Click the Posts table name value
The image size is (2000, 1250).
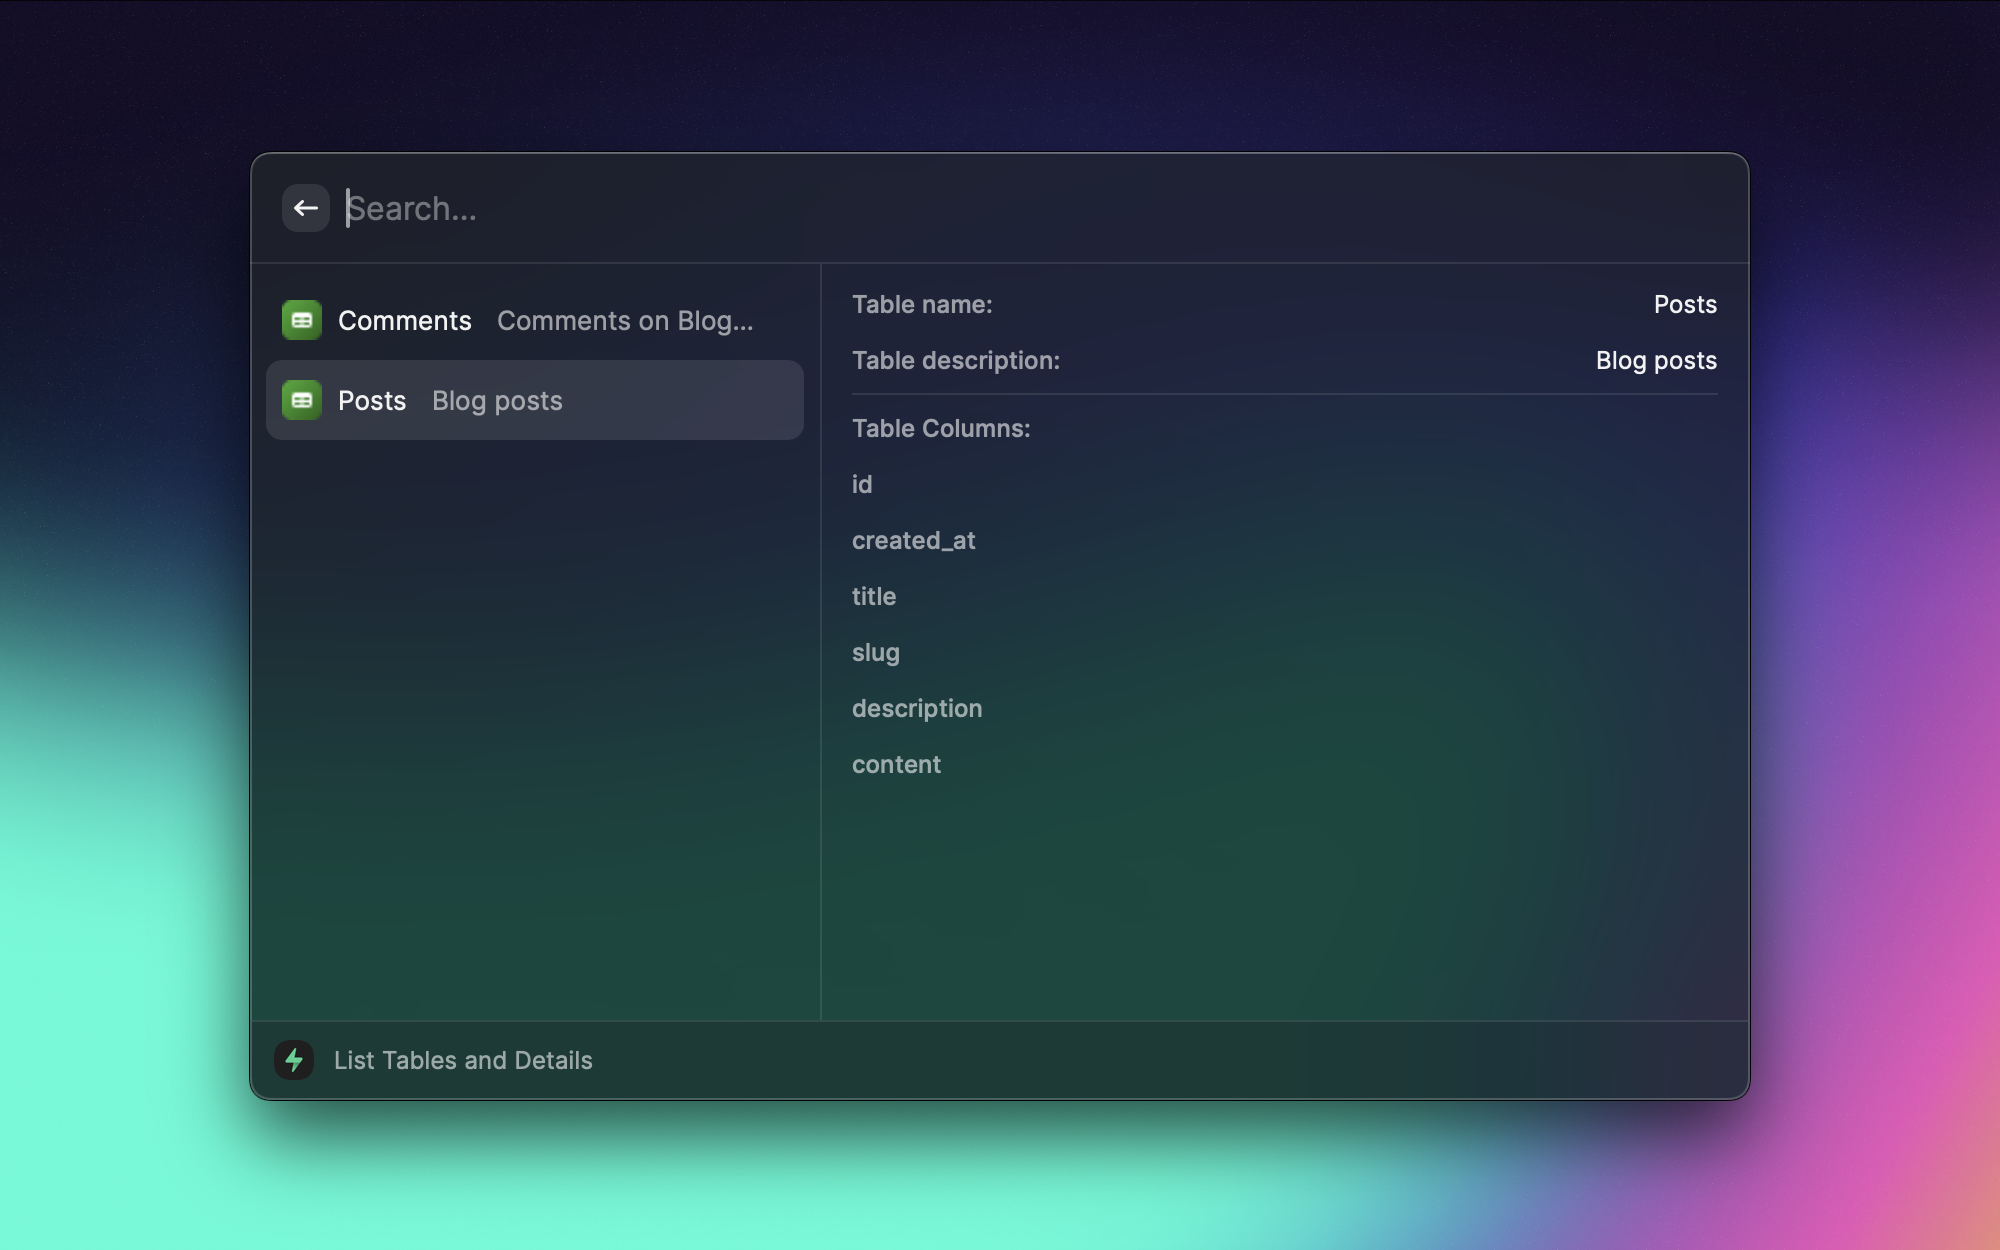tap(1684, 305)
